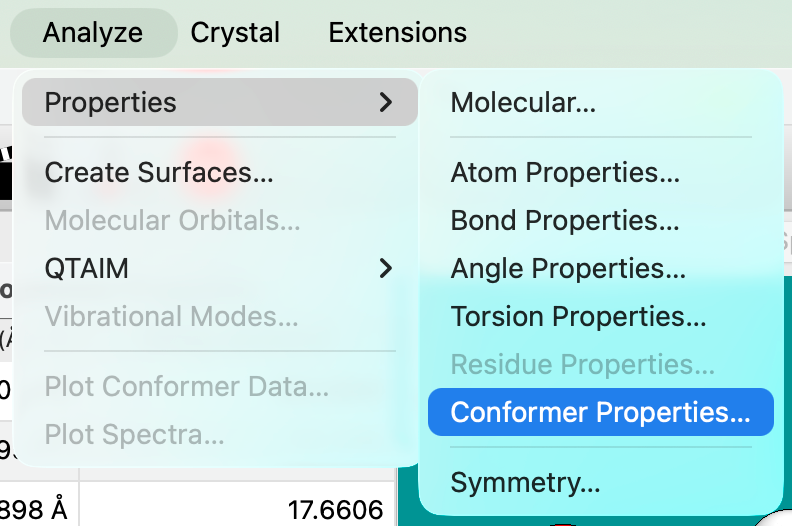The image size is (792, 526).
Task: Select Angle Properties... in the submenu
Action: click(568, 268)
